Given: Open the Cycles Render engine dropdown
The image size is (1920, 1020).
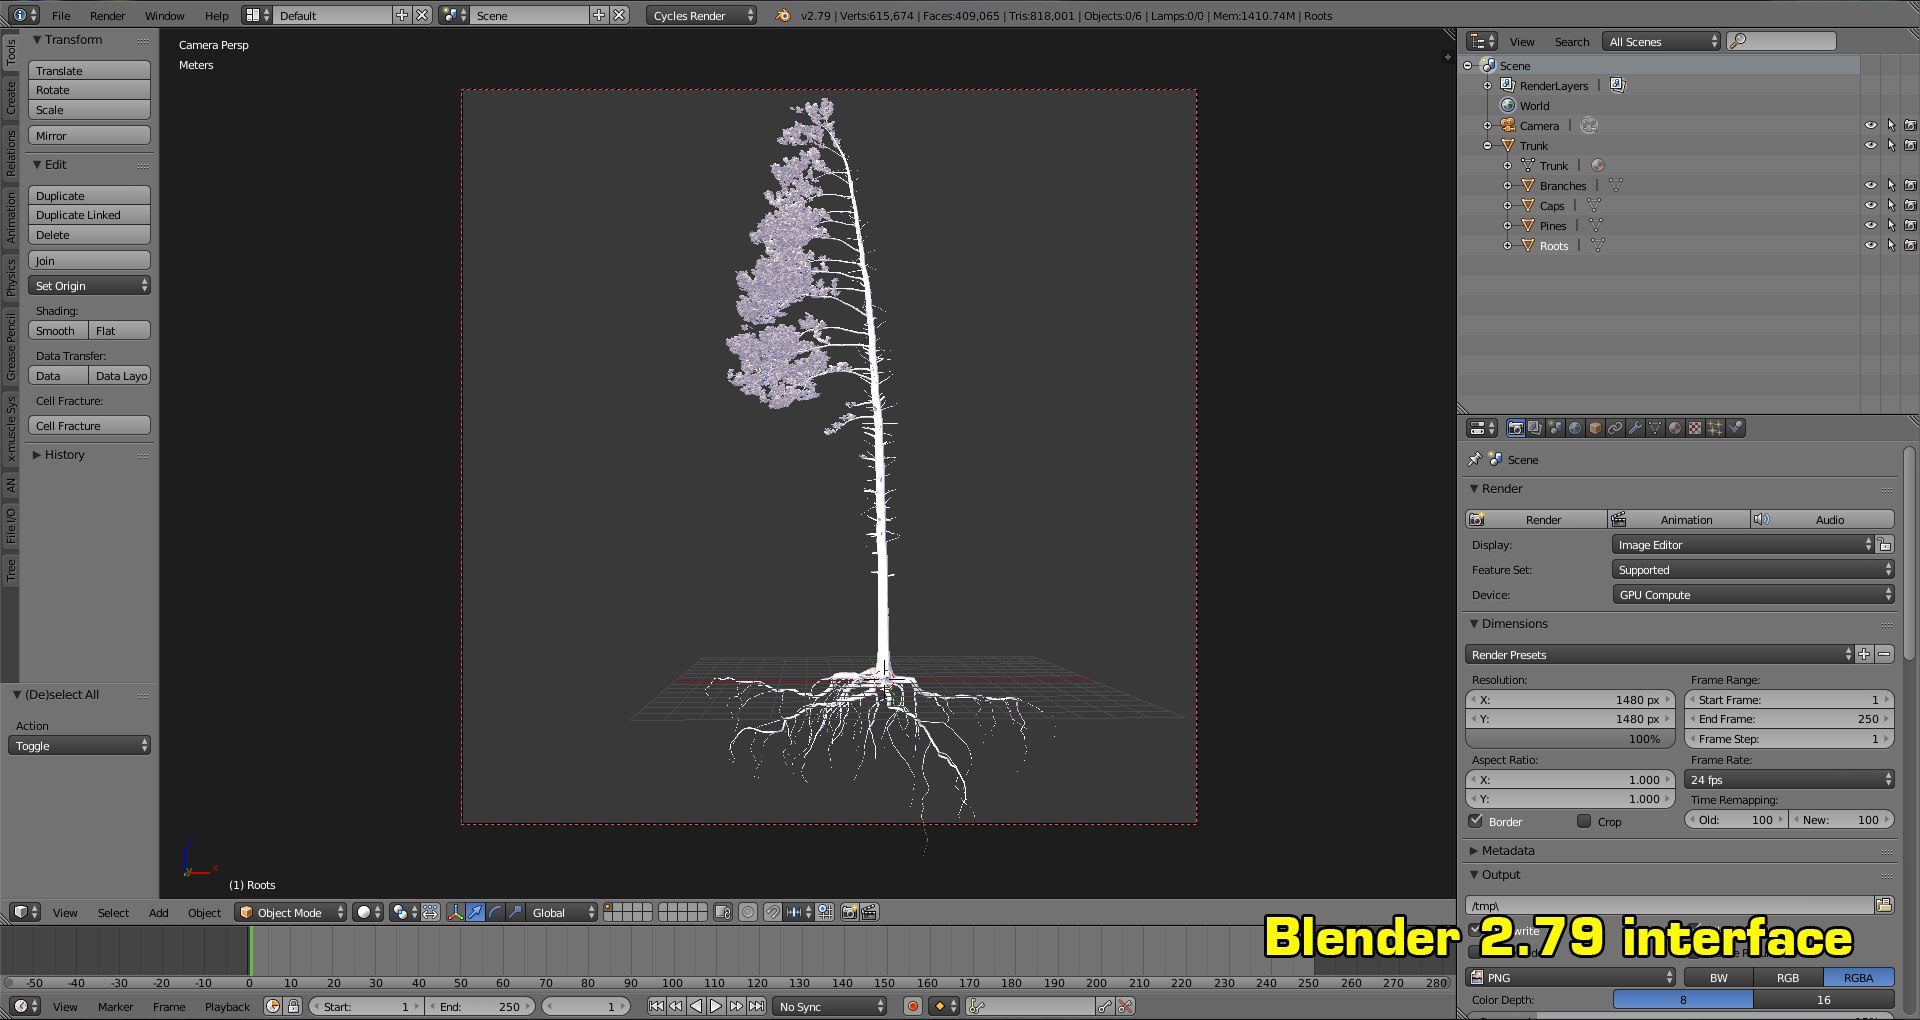Looking at the screenshot, I should (701, 15).
